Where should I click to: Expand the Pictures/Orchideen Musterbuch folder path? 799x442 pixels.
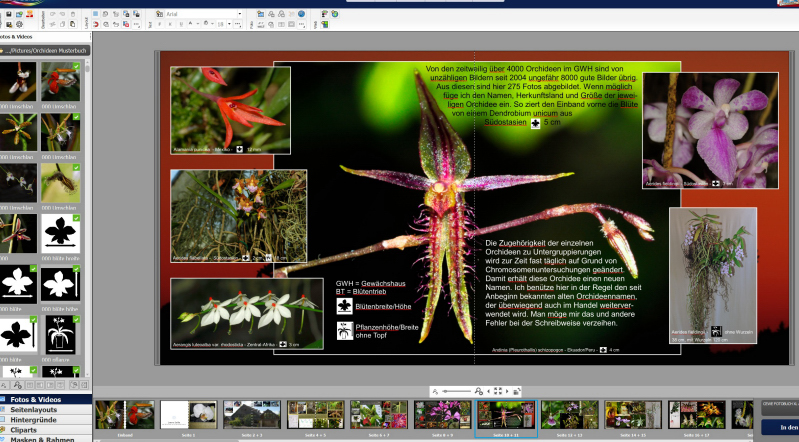(45, 50)
